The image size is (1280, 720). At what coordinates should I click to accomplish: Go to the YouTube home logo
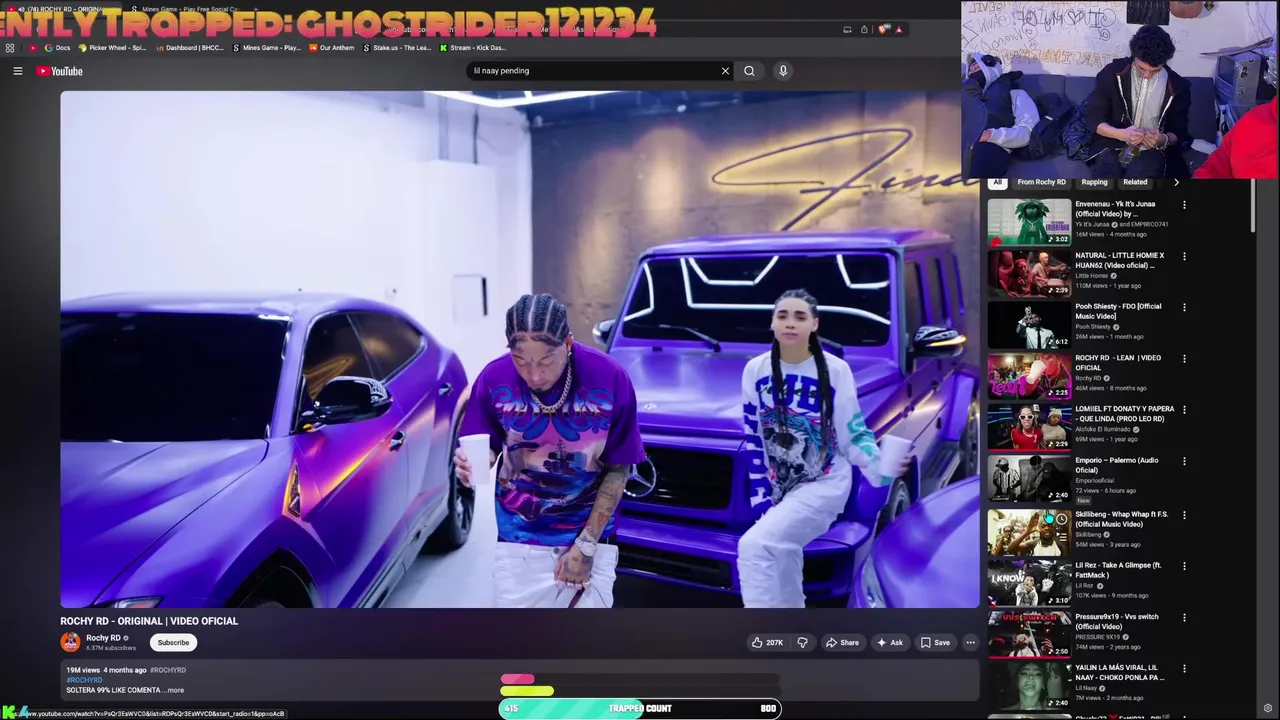click(60, 71)
